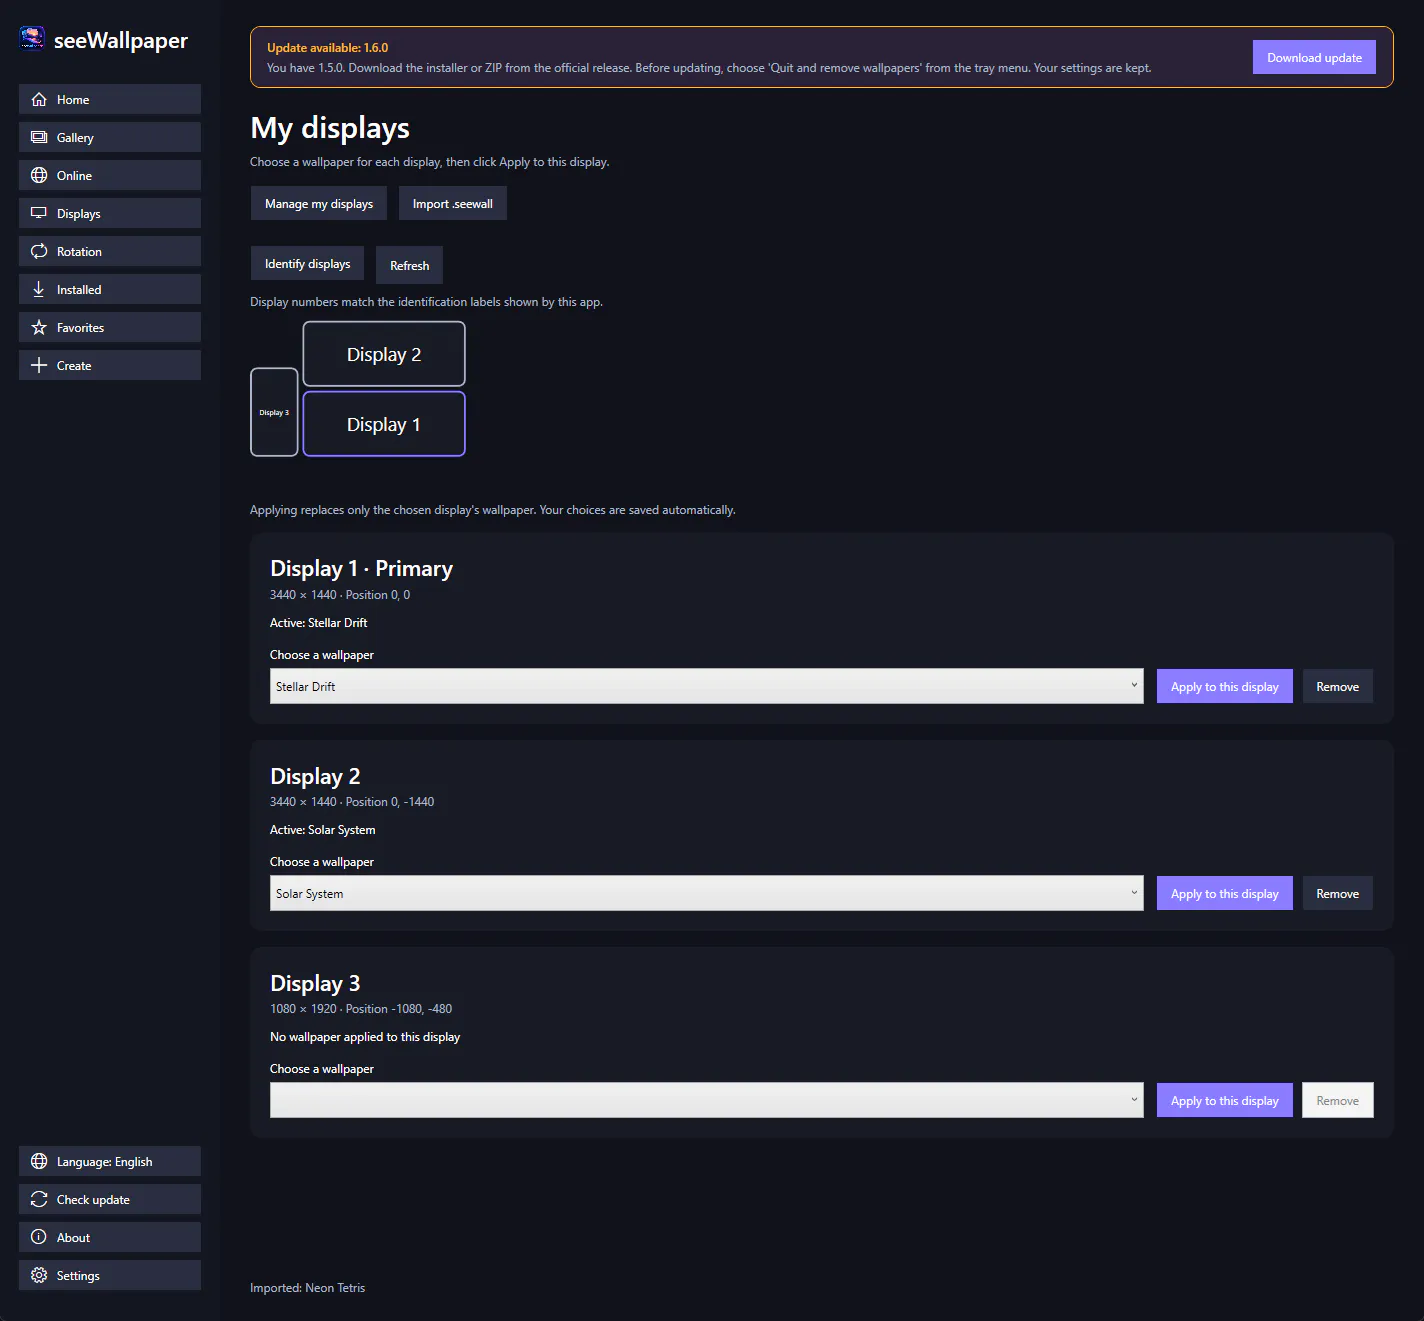1424x1321 pixels.
Task: Apply wallpaper to Display 1
Action: click(x=1225, y=686)
